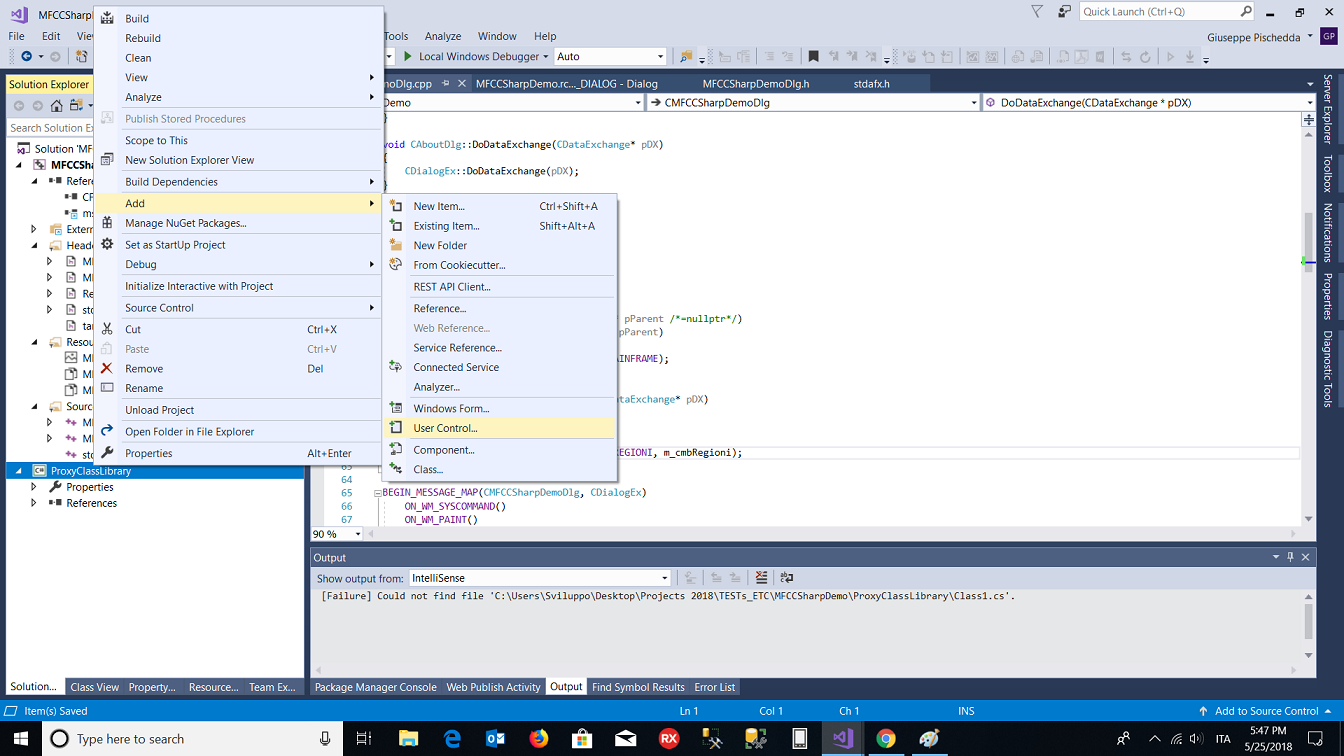Viewport: 1344px width, 756px height.
Task: Choose Manage NuGet Packages... in context menu
Action: (239, 223)
